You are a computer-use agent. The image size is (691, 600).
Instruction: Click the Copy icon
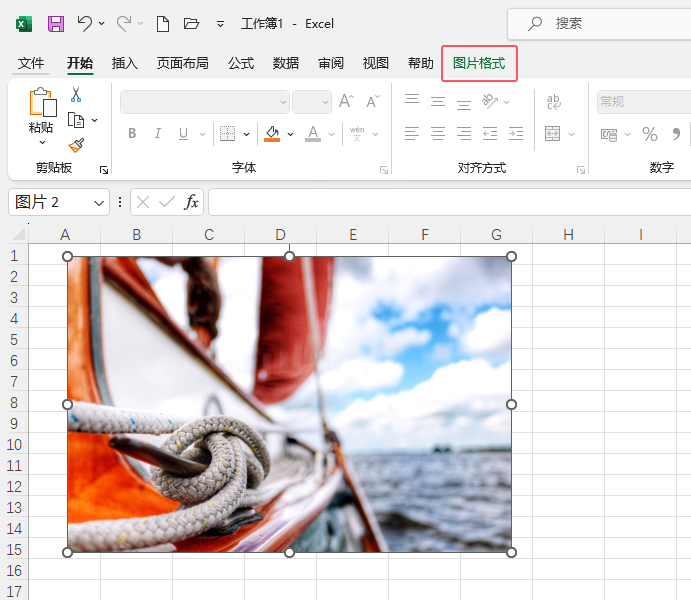(76, 120)
